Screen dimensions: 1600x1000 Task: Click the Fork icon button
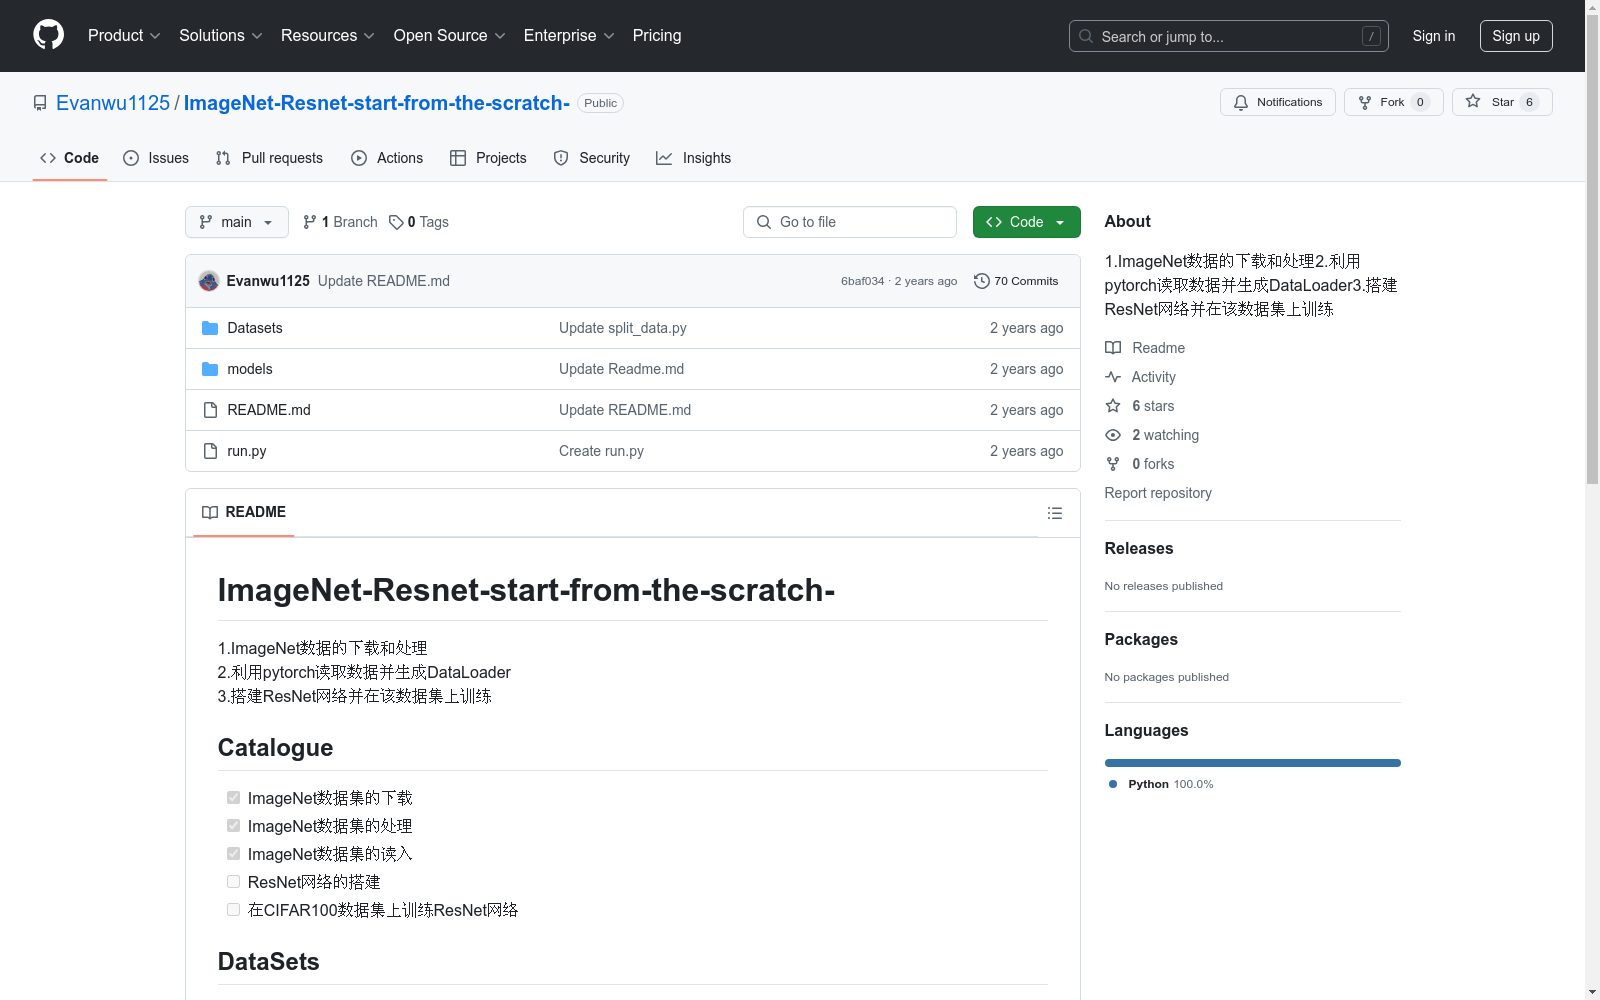click(x=1365, y=102)
